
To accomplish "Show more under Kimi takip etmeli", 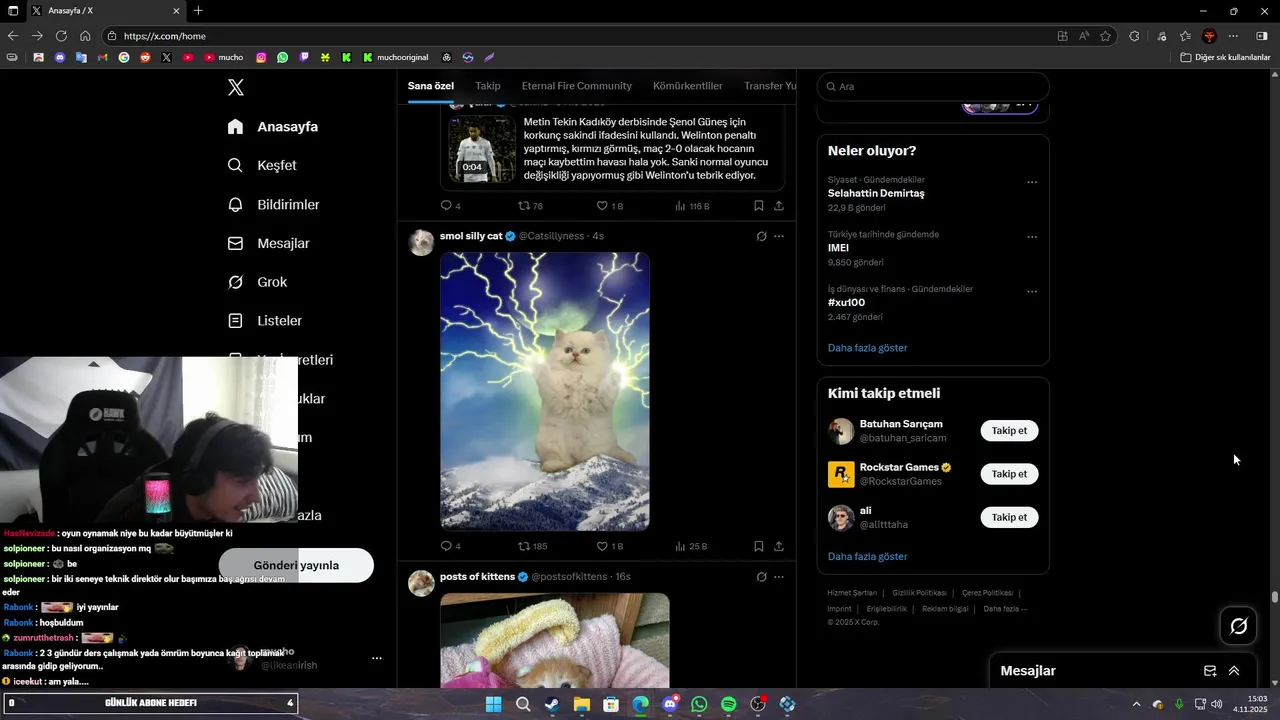I will tap(867, 556).
